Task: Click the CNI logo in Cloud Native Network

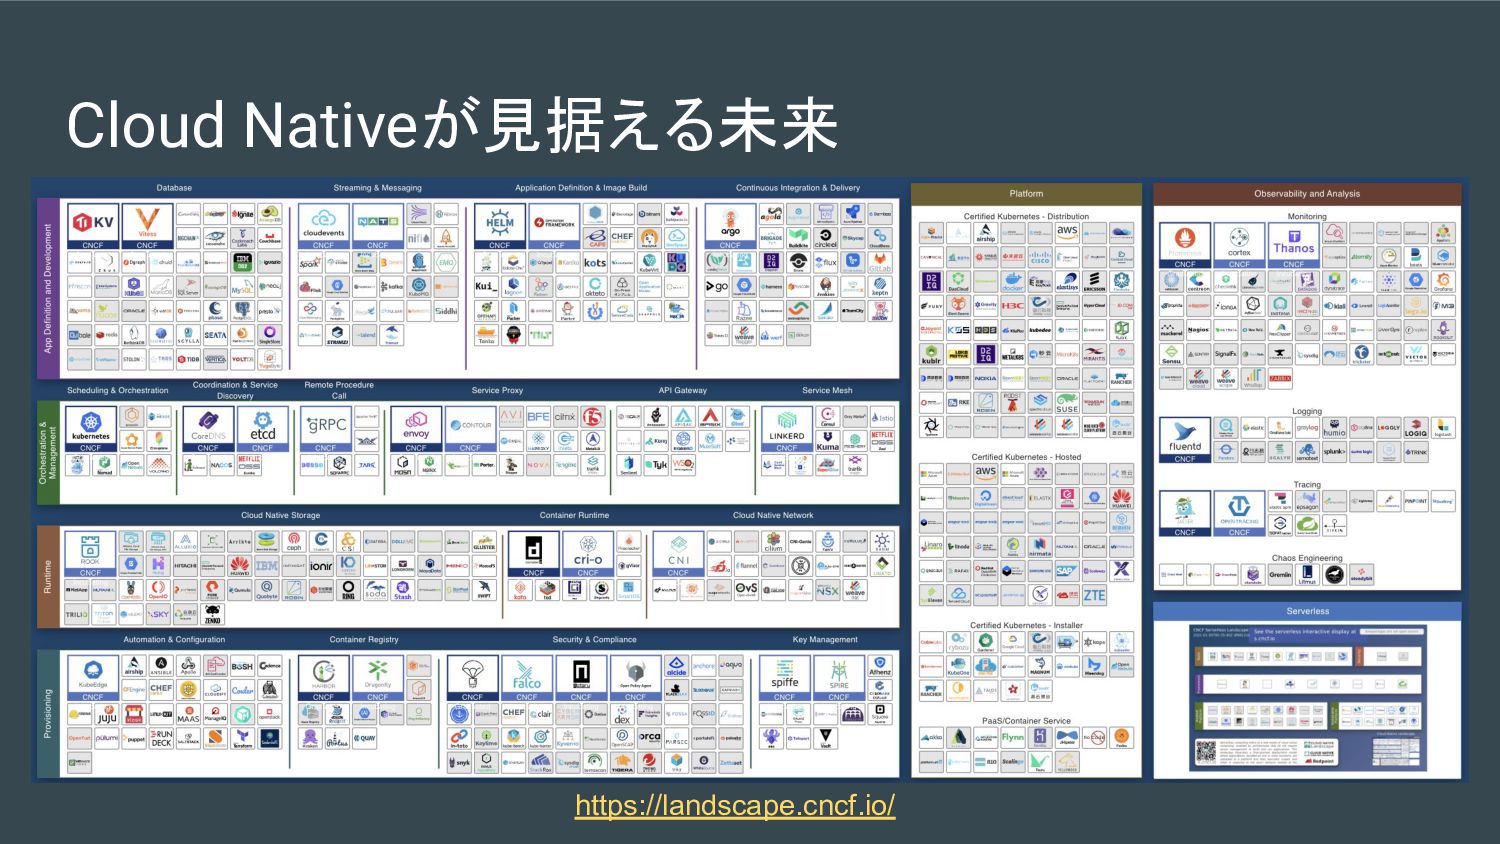Action: pyautogui.click(x=678, y=554)
